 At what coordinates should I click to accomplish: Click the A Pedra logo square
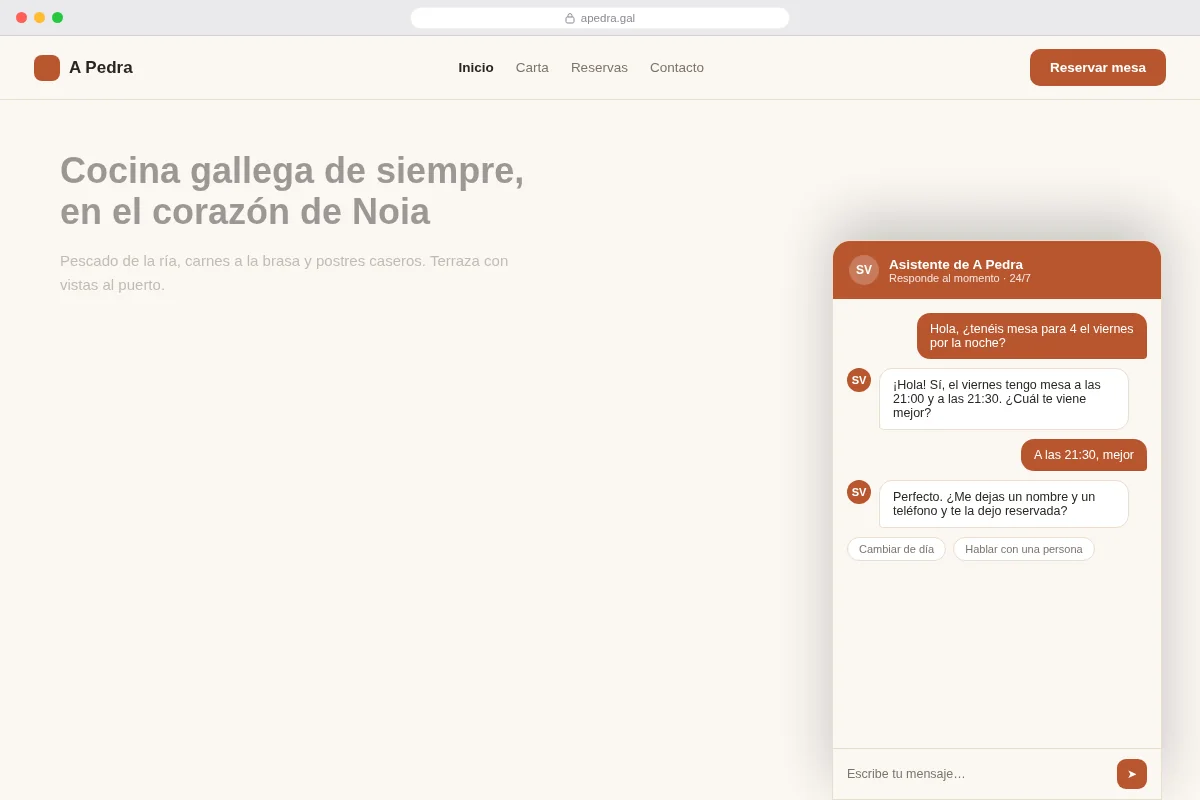point(47,68)
